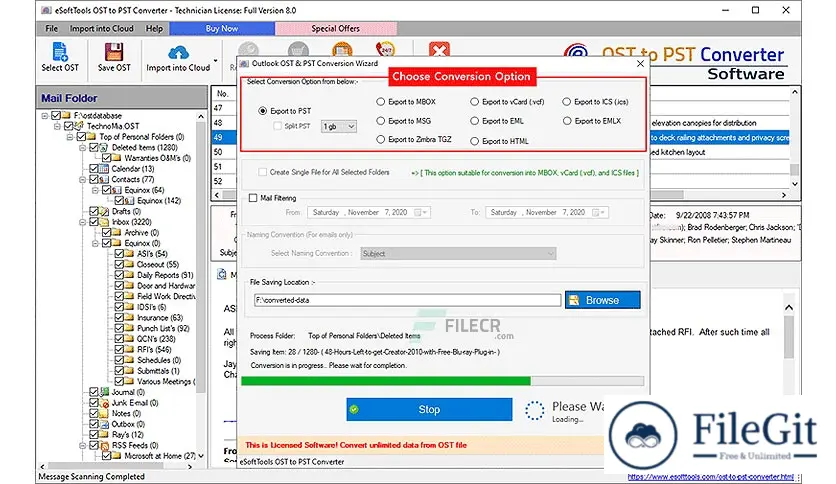Viewport: 836px width, 484px height.
Task: Click the Import into Cloud toolbar icon
Action: [178, 53]
